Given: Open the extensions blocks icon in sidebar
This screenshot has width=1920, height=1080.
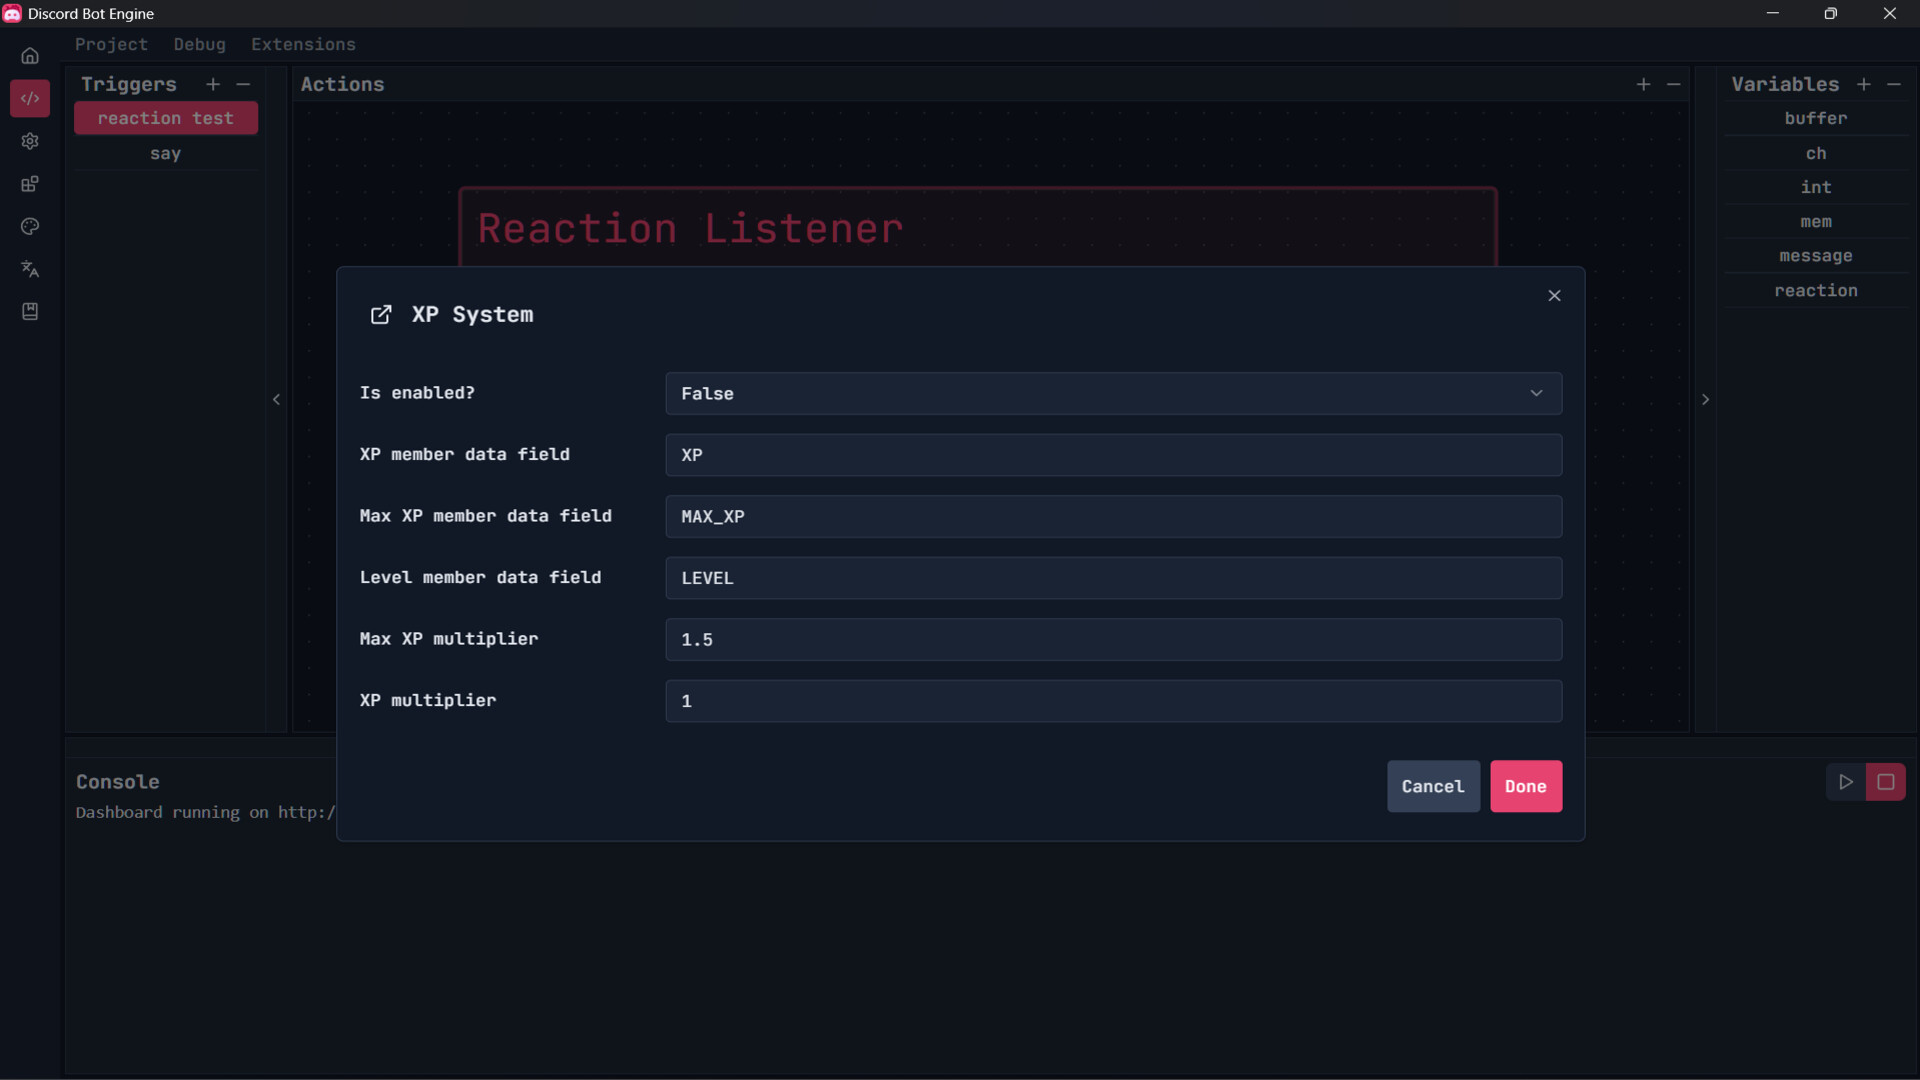Looking at the screenshot, I should click(x=30, y=183).
